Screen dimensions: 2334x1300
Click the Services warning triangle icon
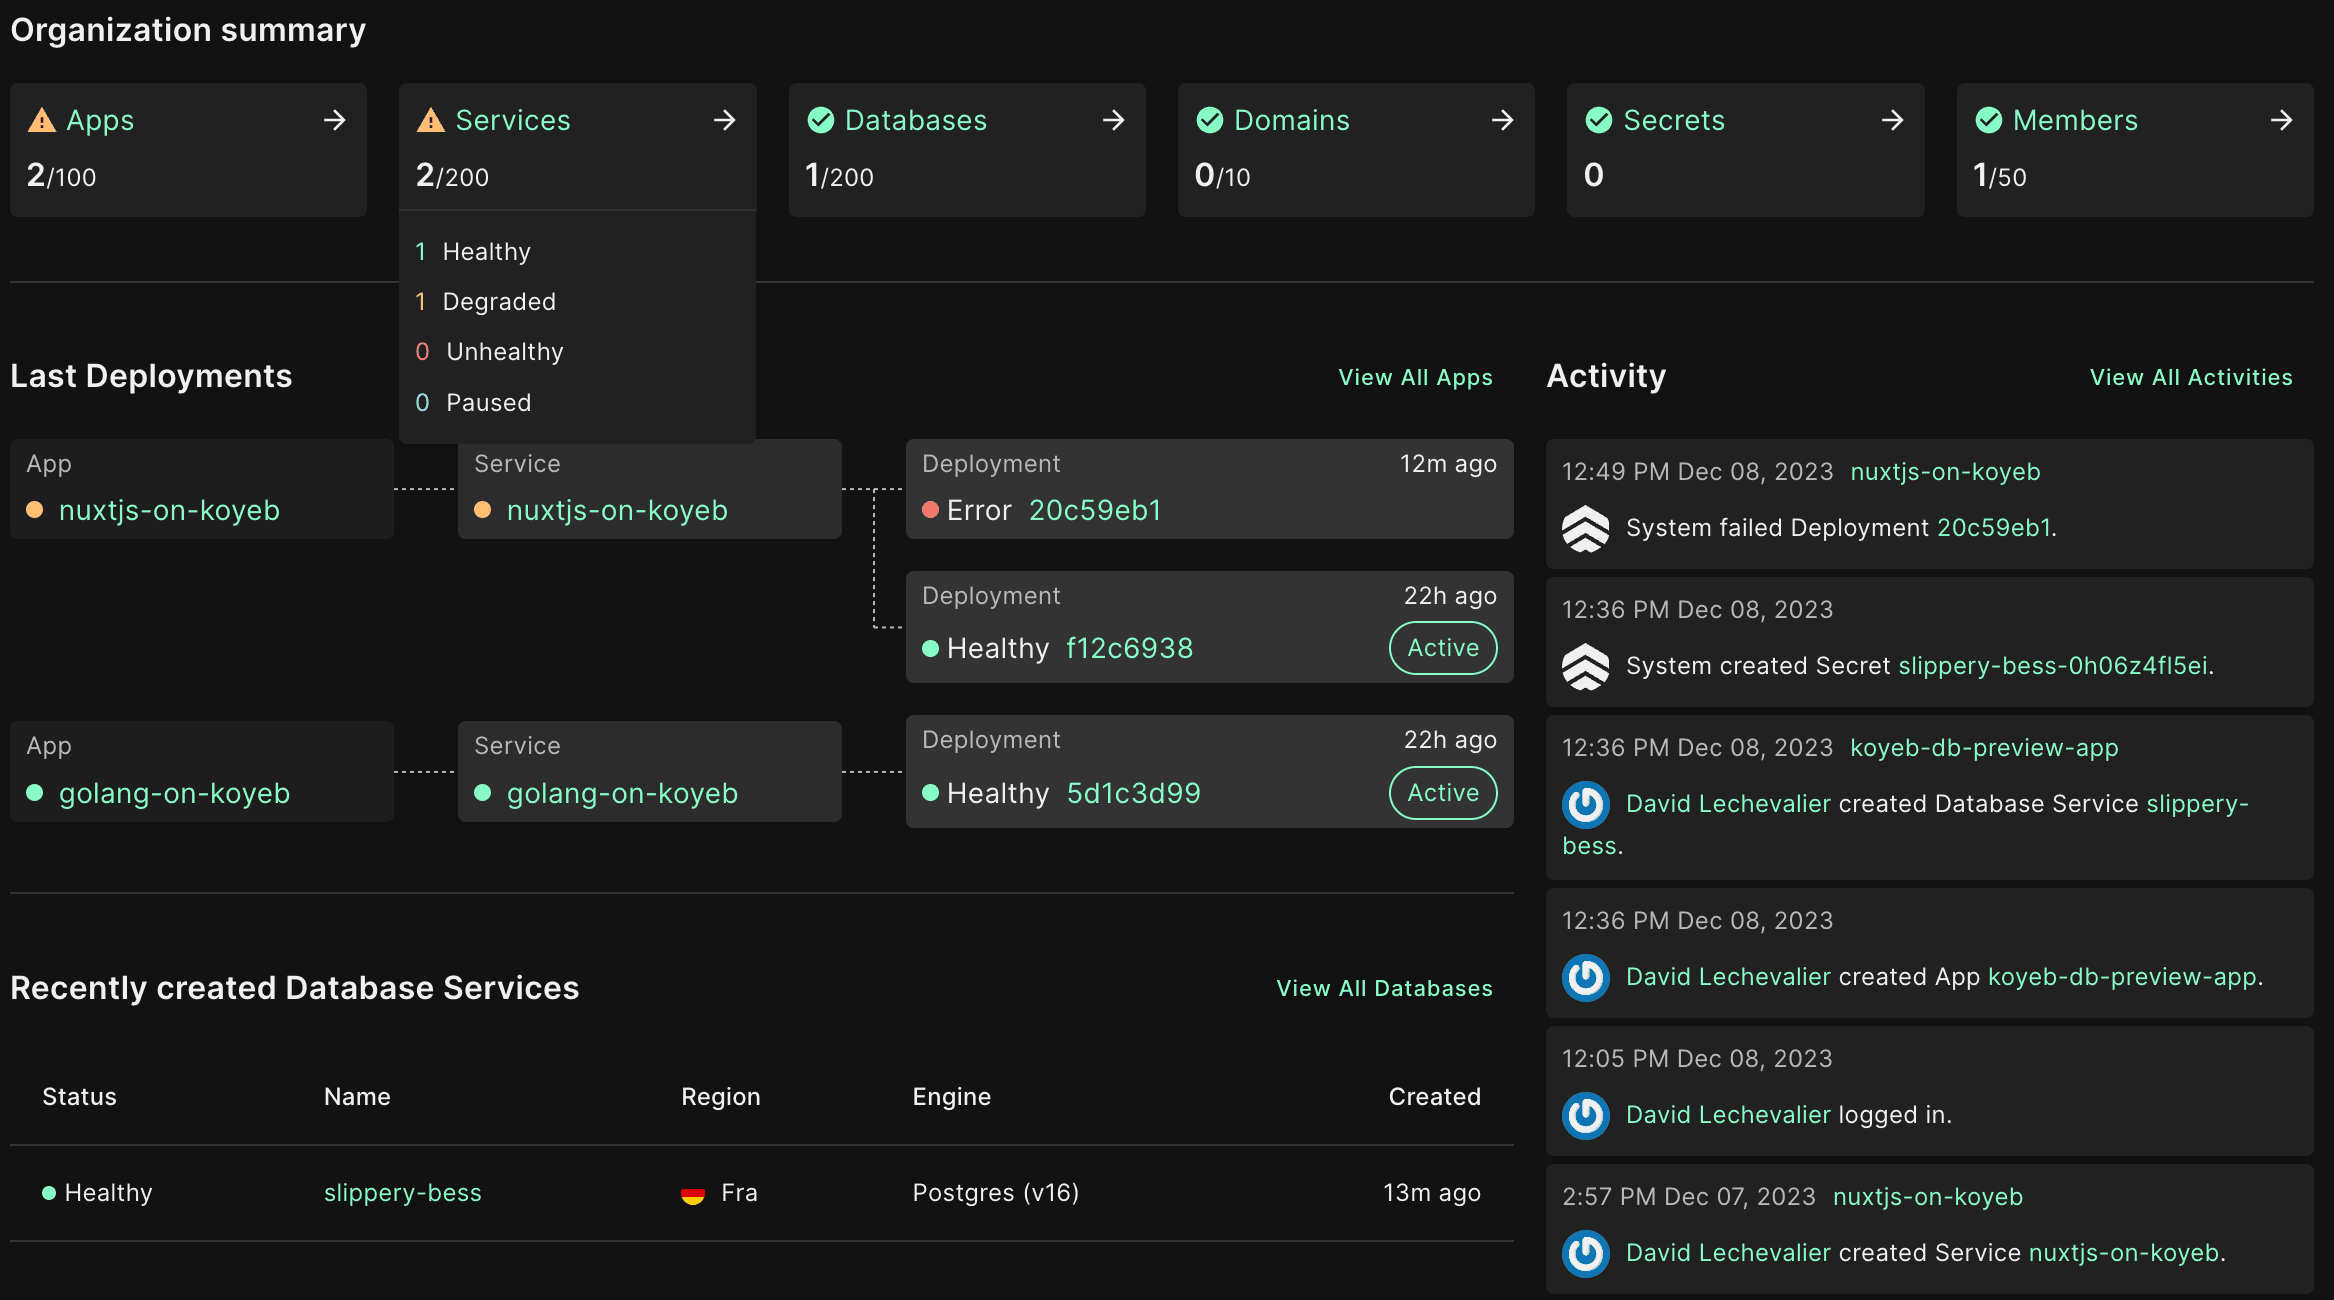point(431,121)
